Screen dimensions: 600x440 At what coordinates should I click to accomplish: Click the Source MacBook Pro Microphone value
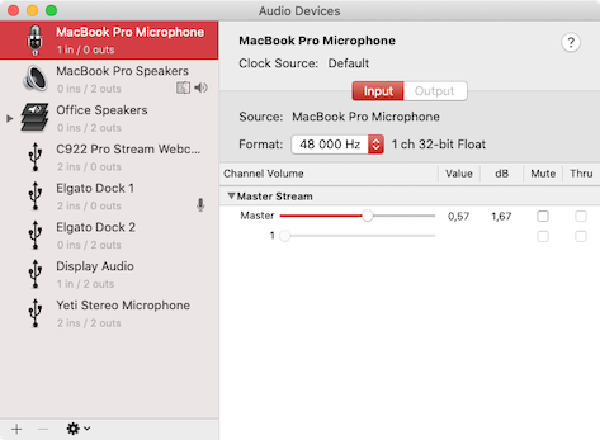(x=366, y=117)
